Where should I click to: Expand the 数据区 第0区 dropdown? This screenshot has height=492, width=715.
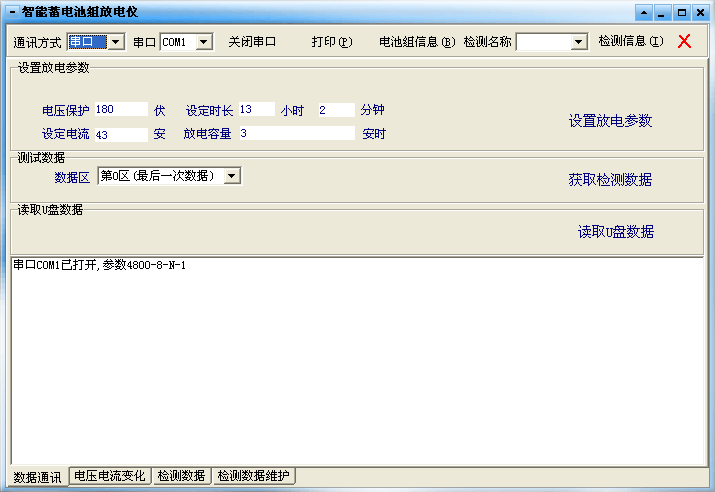tap(232, 176)
